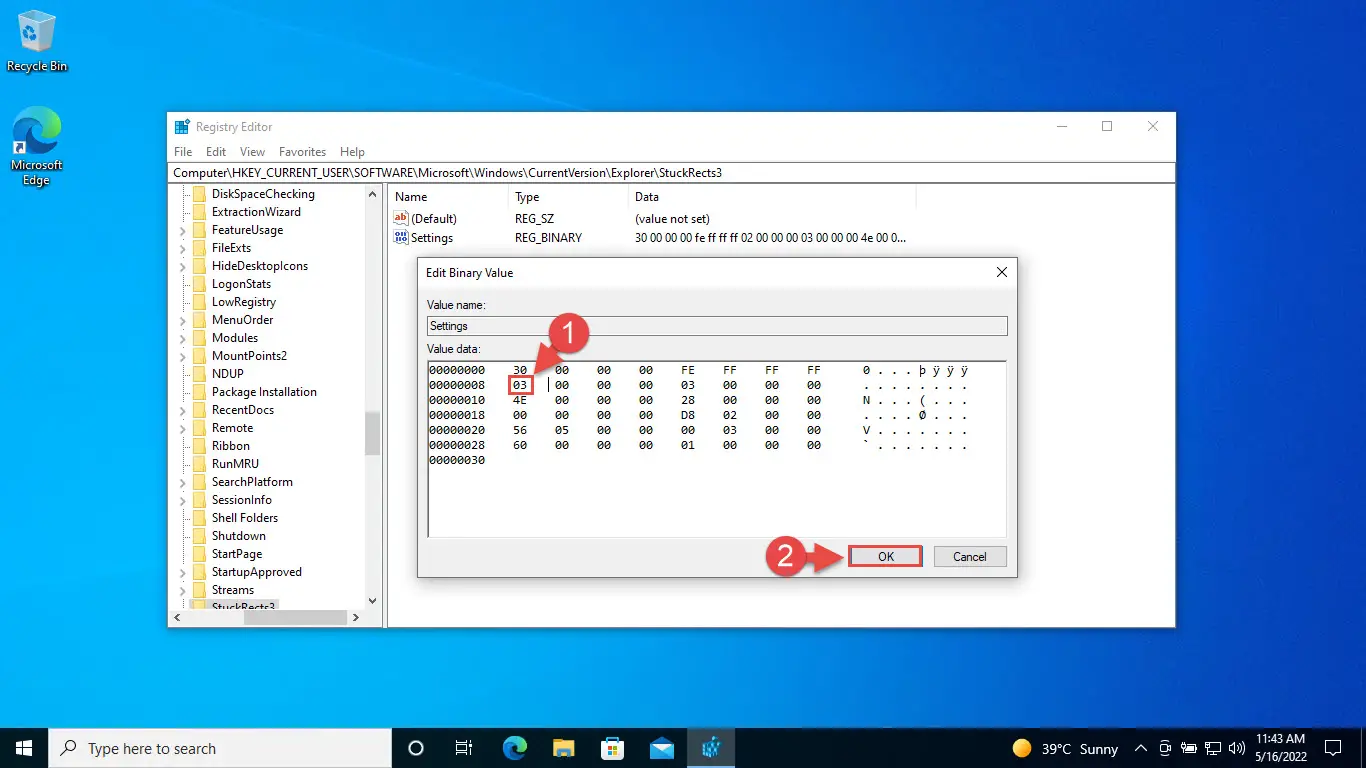Close the Edit Binary Value dialog
The width and height of the screenshot is (1366, 768).
click(1002, 272)
